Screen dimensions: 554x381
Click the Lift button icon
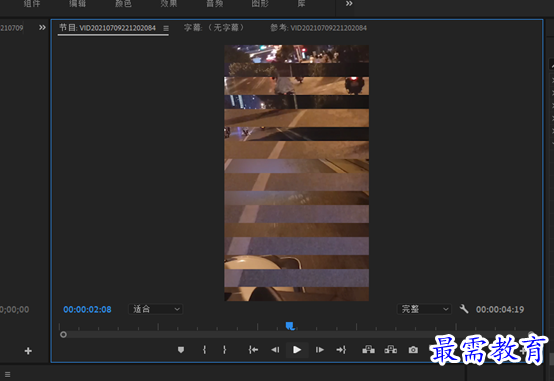click(x=369, y=350)
